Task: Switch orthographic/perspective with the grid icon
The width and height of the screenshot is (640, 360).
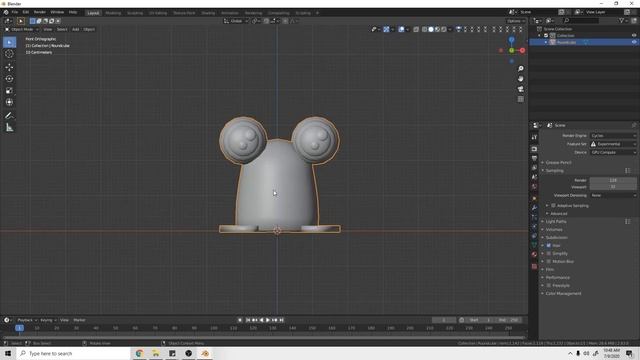Action: 520,99
